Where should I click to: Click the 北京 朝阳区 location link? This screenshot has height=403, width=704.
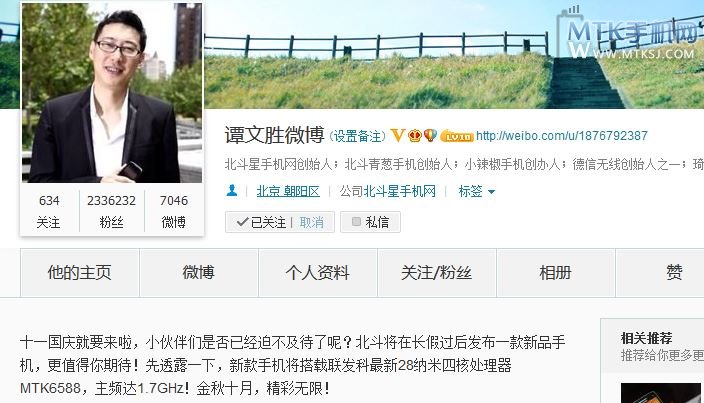pyautogui.click(x=288, y=192)
